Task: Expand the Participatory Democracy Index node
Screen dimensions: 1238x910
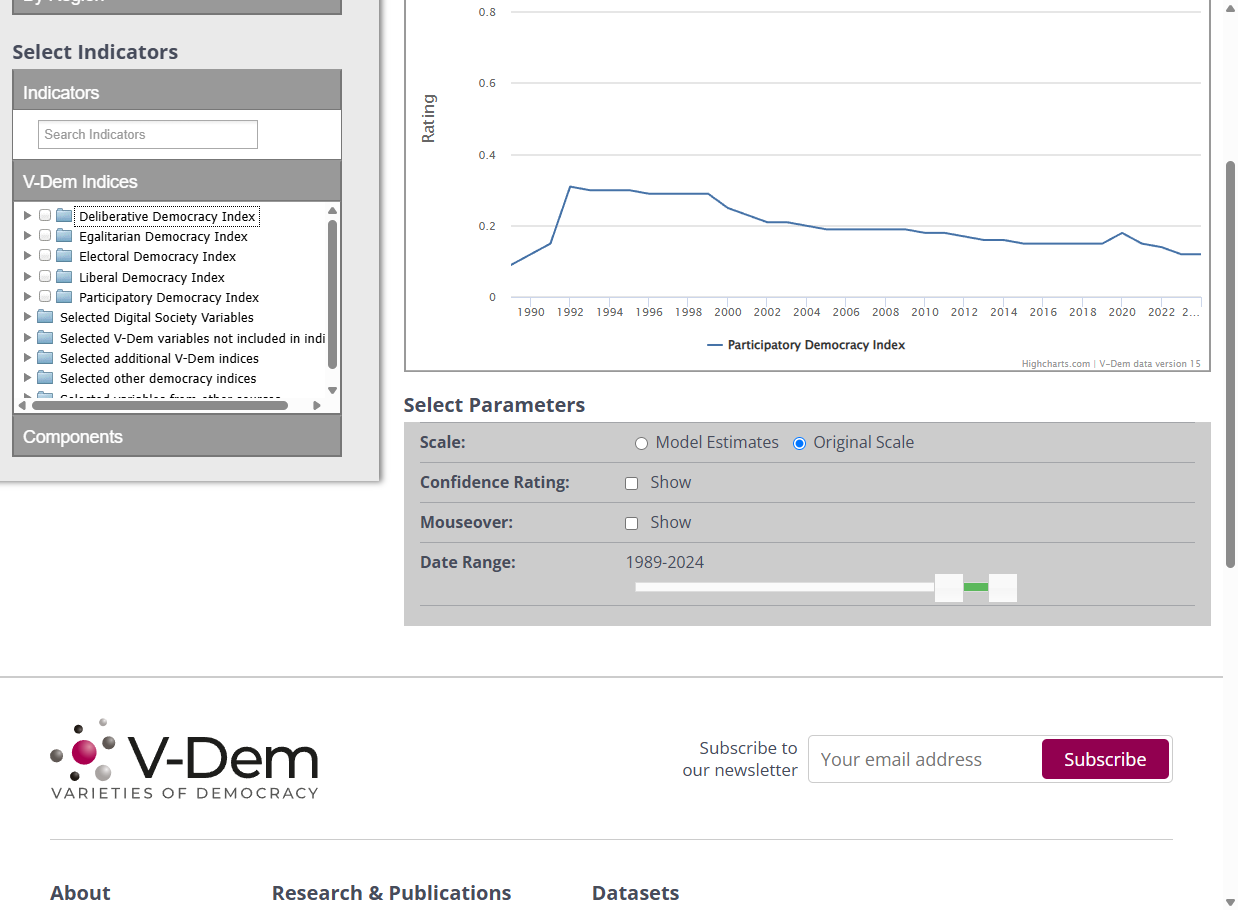Action: point(27,297)
